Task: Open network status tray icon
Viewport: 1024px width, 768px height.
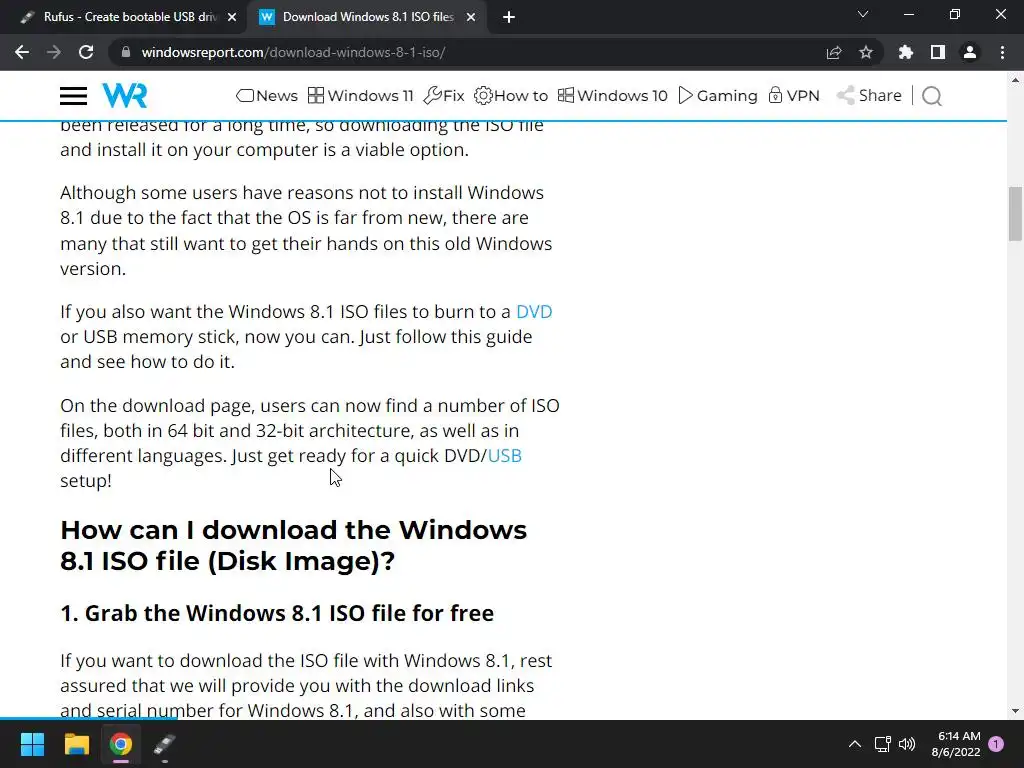Action: coord(882,744)
